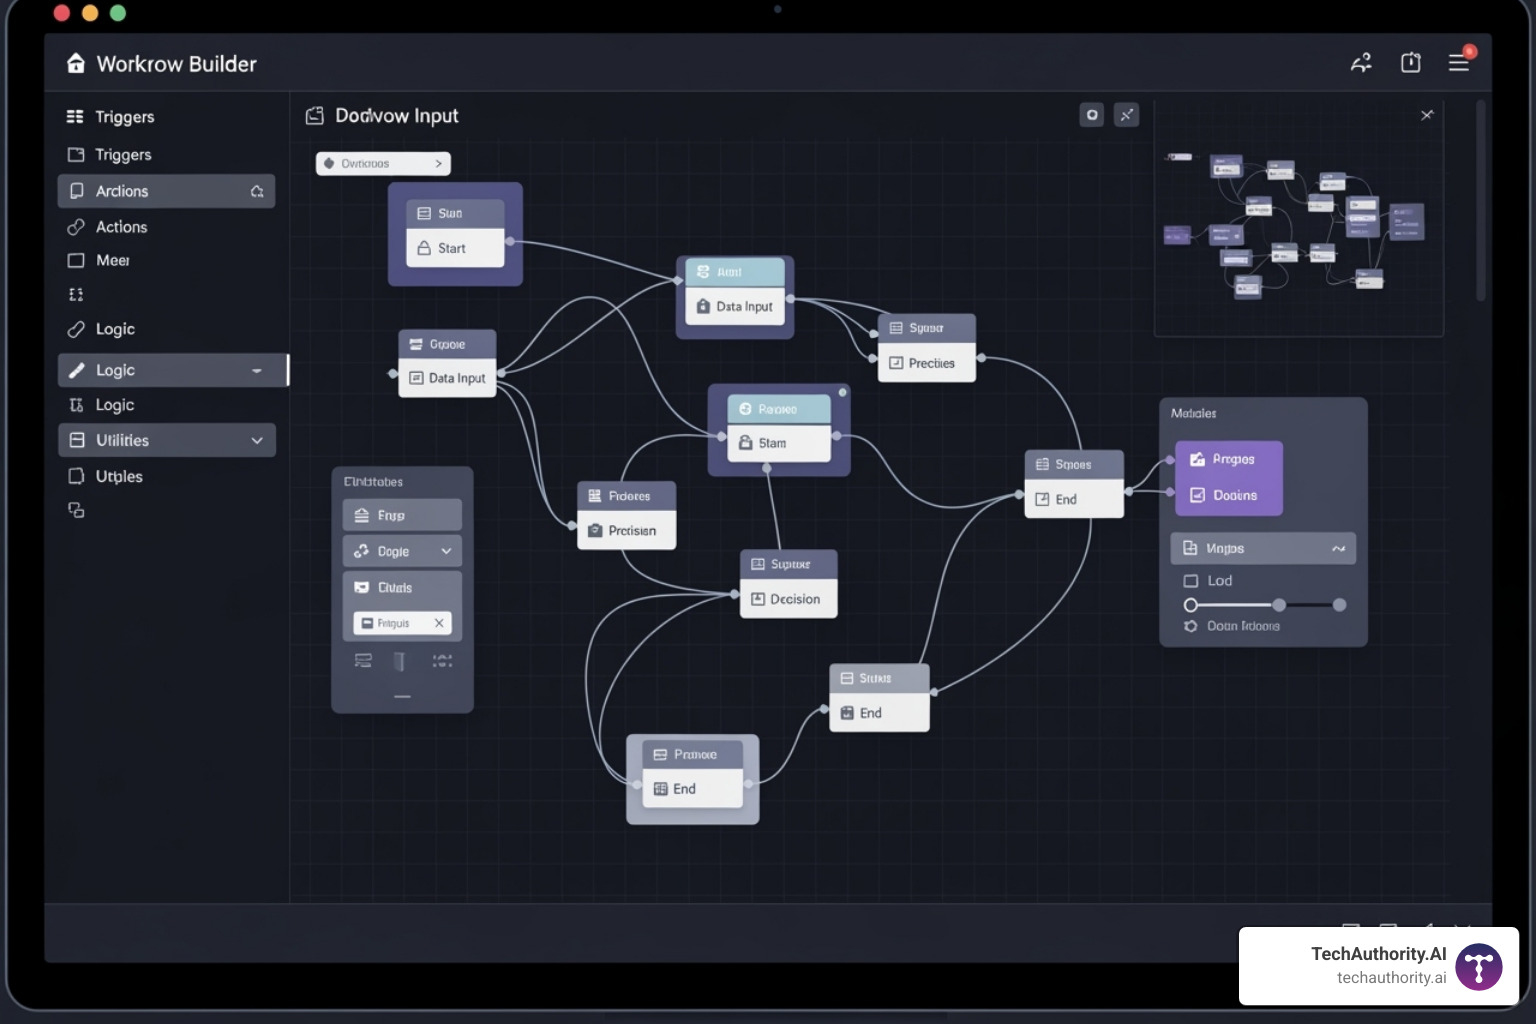1536x1024 pixels.
Task: Open the Workflow Builder home icon
Action: [x=75, y=62]
